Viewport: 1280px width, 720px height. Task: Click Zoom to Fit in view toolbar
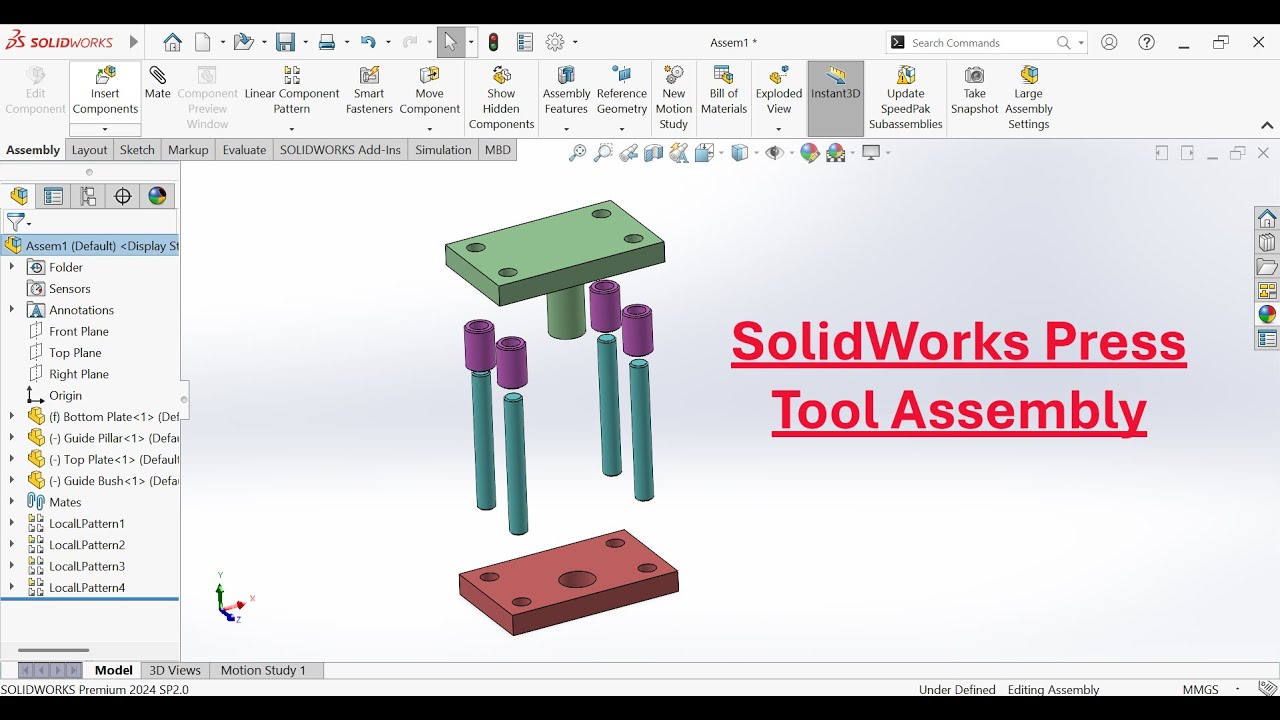click(577, 153)
